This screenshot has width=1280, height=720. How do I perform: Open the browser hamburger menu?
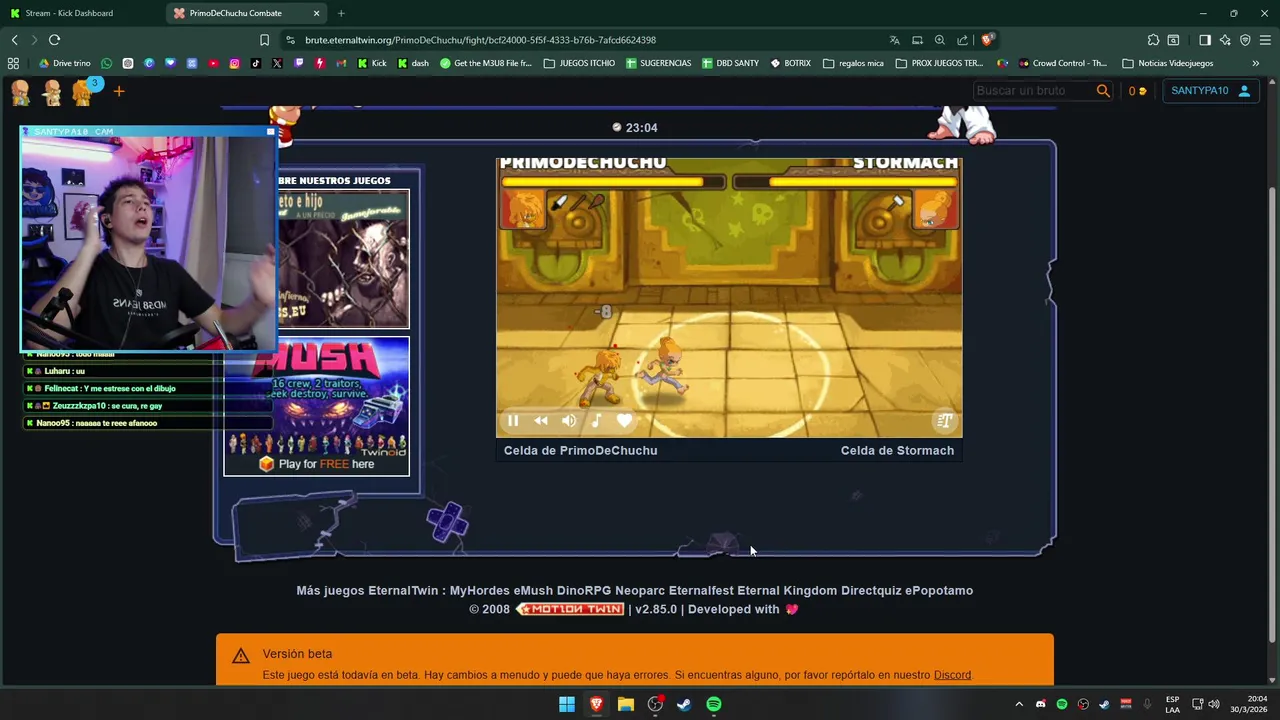[1265, 40]
